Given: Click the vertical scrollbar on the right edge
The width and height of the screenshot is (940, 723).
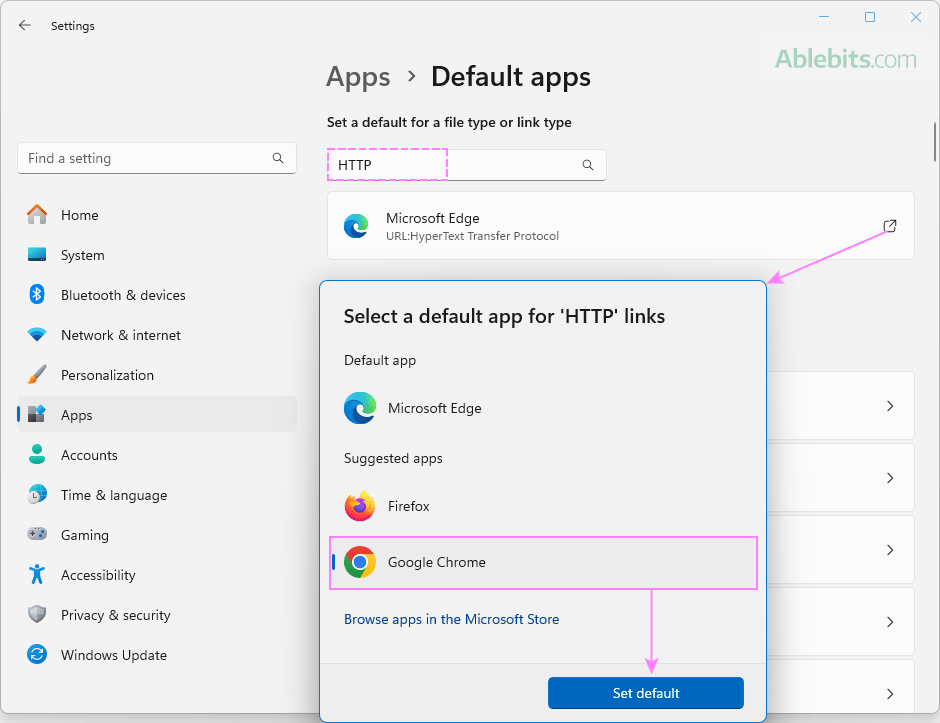Looking at the screenshot, I should coord(935,141).
